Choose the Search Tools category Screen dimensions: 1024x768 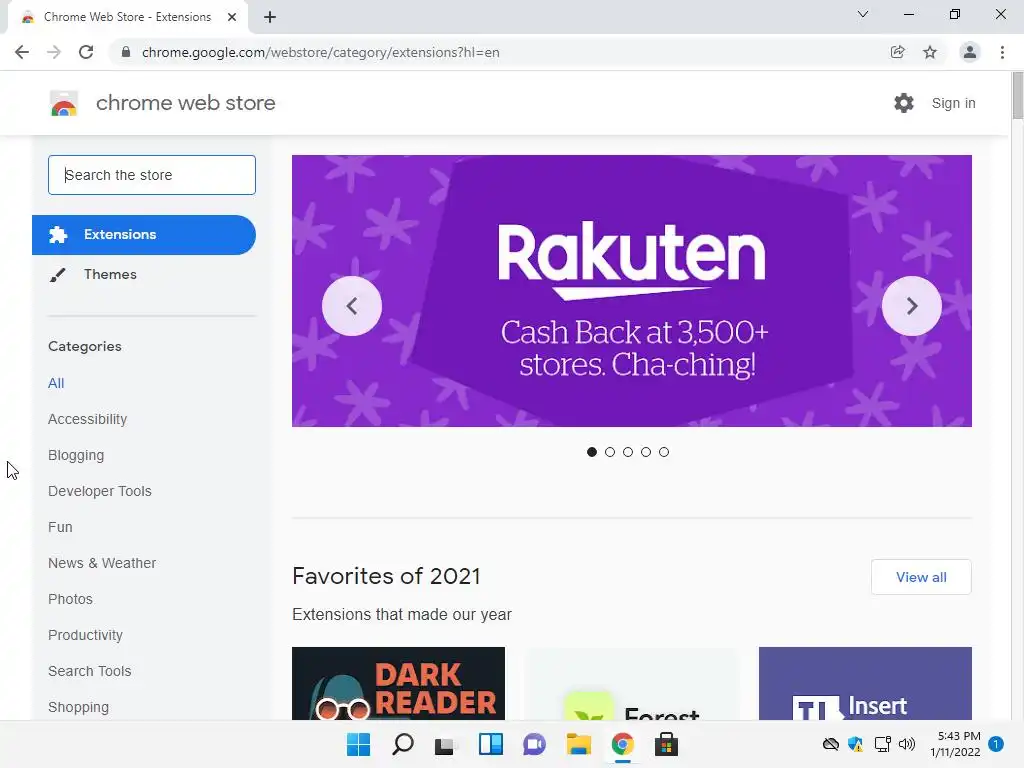tap(89, 671)
